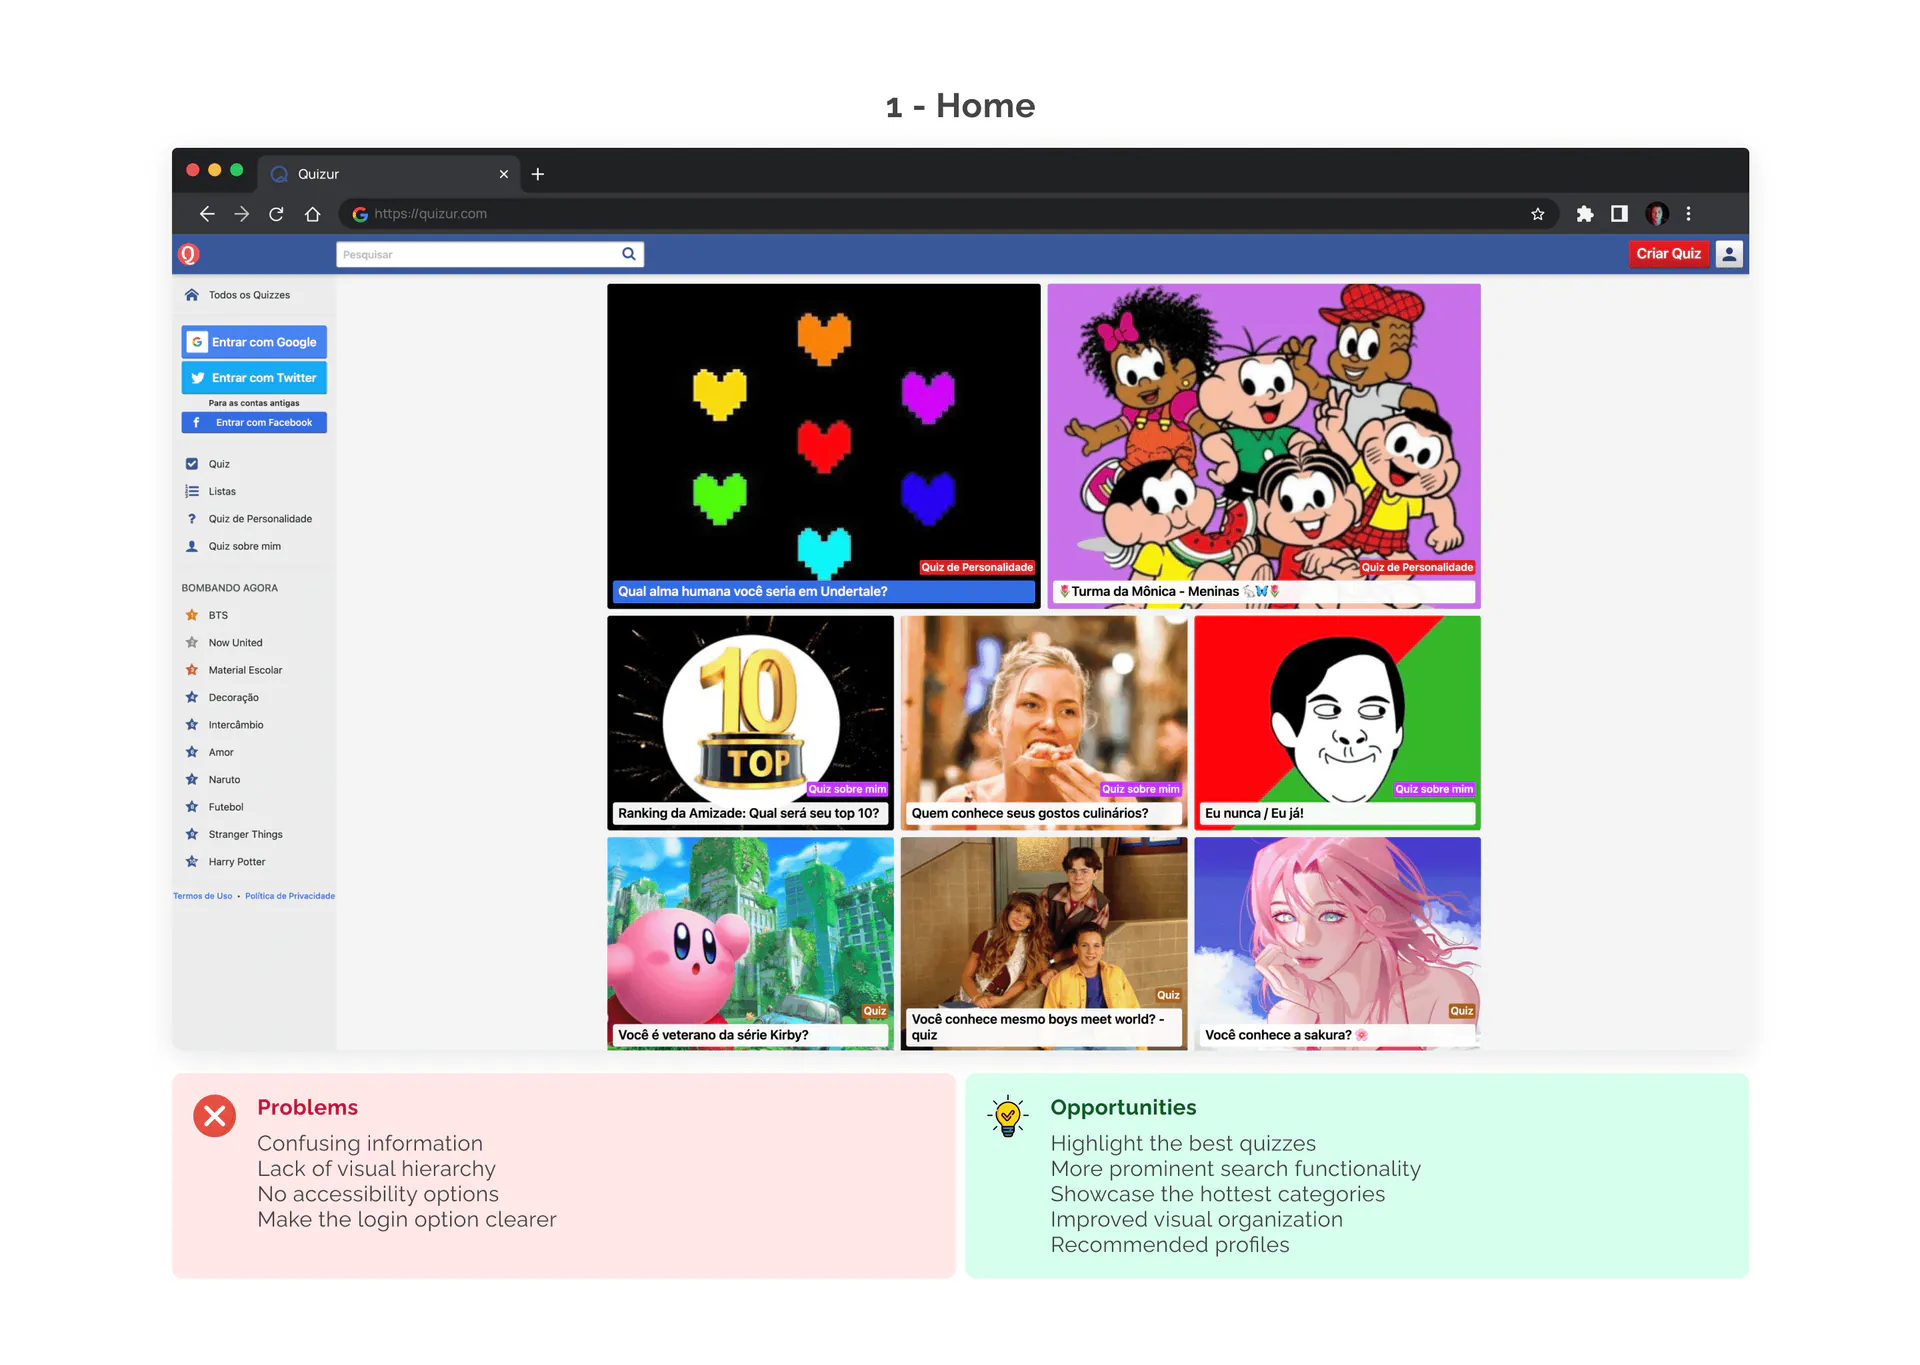Open the boys meet world quiz card
The height and width of the screenshot is (1365, 1920).
(x=1044, y=943)
